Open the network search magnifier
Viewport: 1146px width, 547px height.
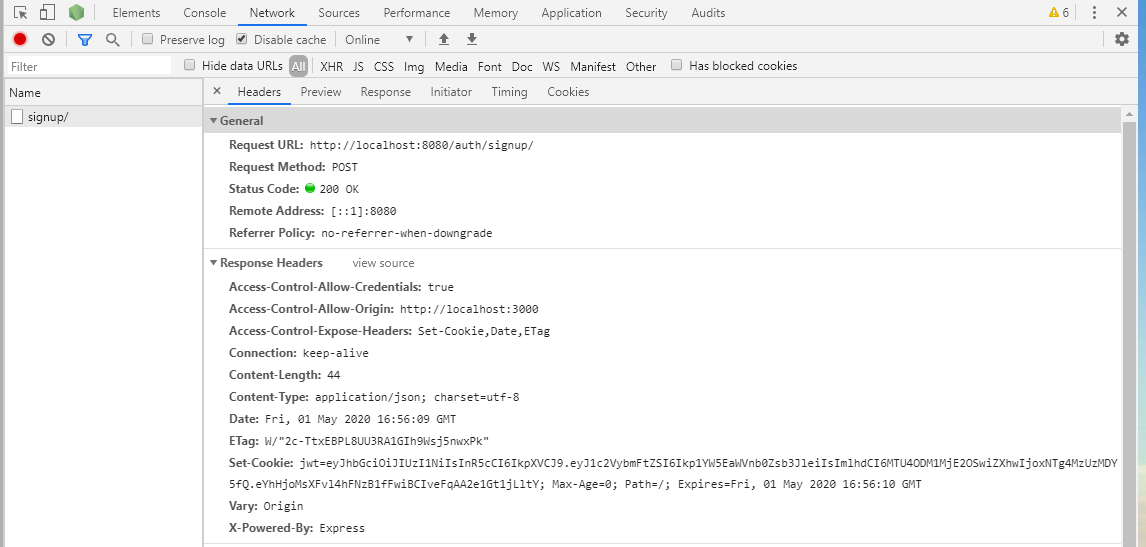[x=113, y=39]
